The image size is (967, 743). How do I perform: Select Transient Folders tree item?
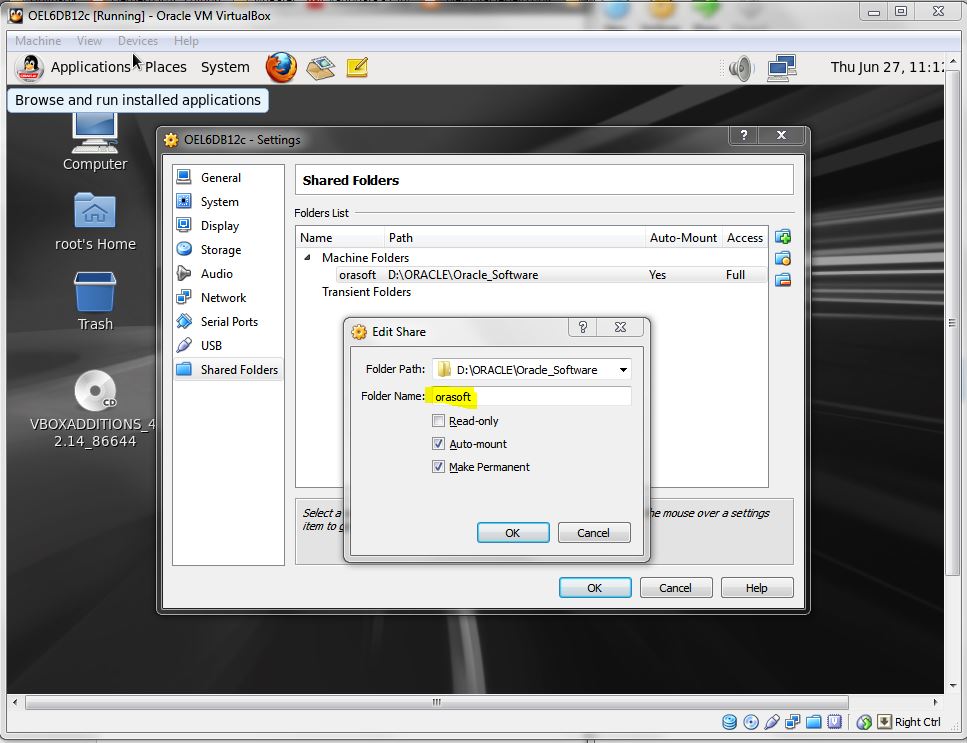click(366, 292)
